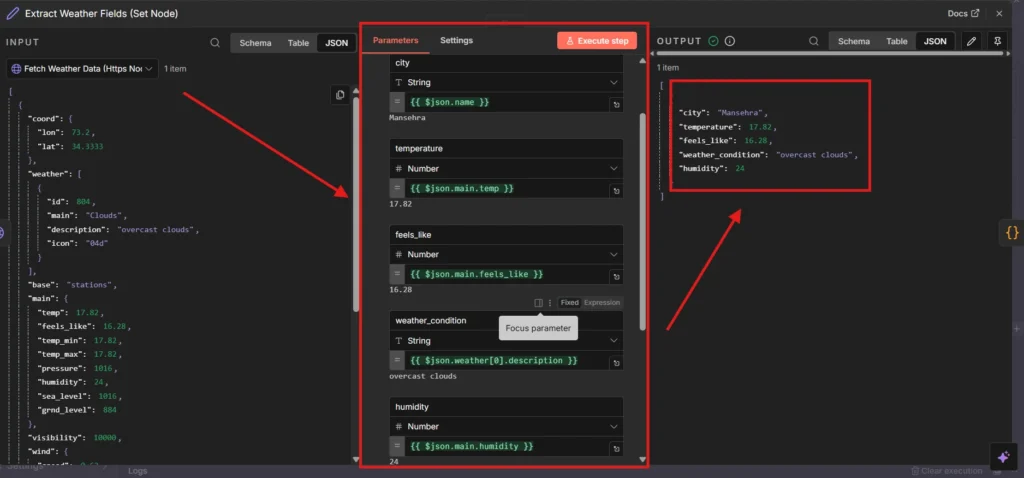This screenshot has width=1024, height=478.
Task: Click the Focus parameter panel icon
Action: tap(538, 302)
